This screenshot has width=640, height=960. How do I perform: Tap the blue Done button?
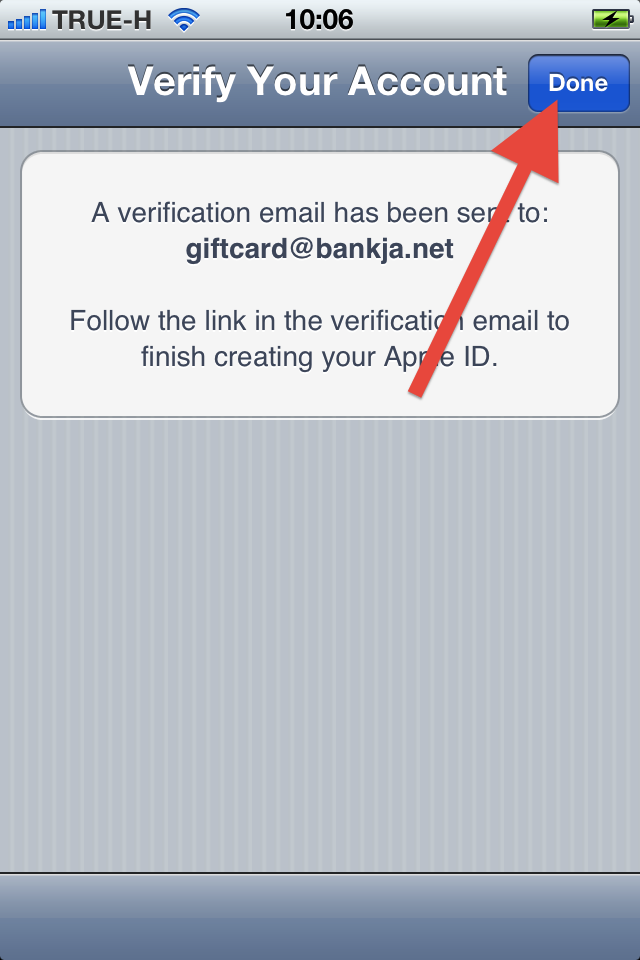[579, 83]
